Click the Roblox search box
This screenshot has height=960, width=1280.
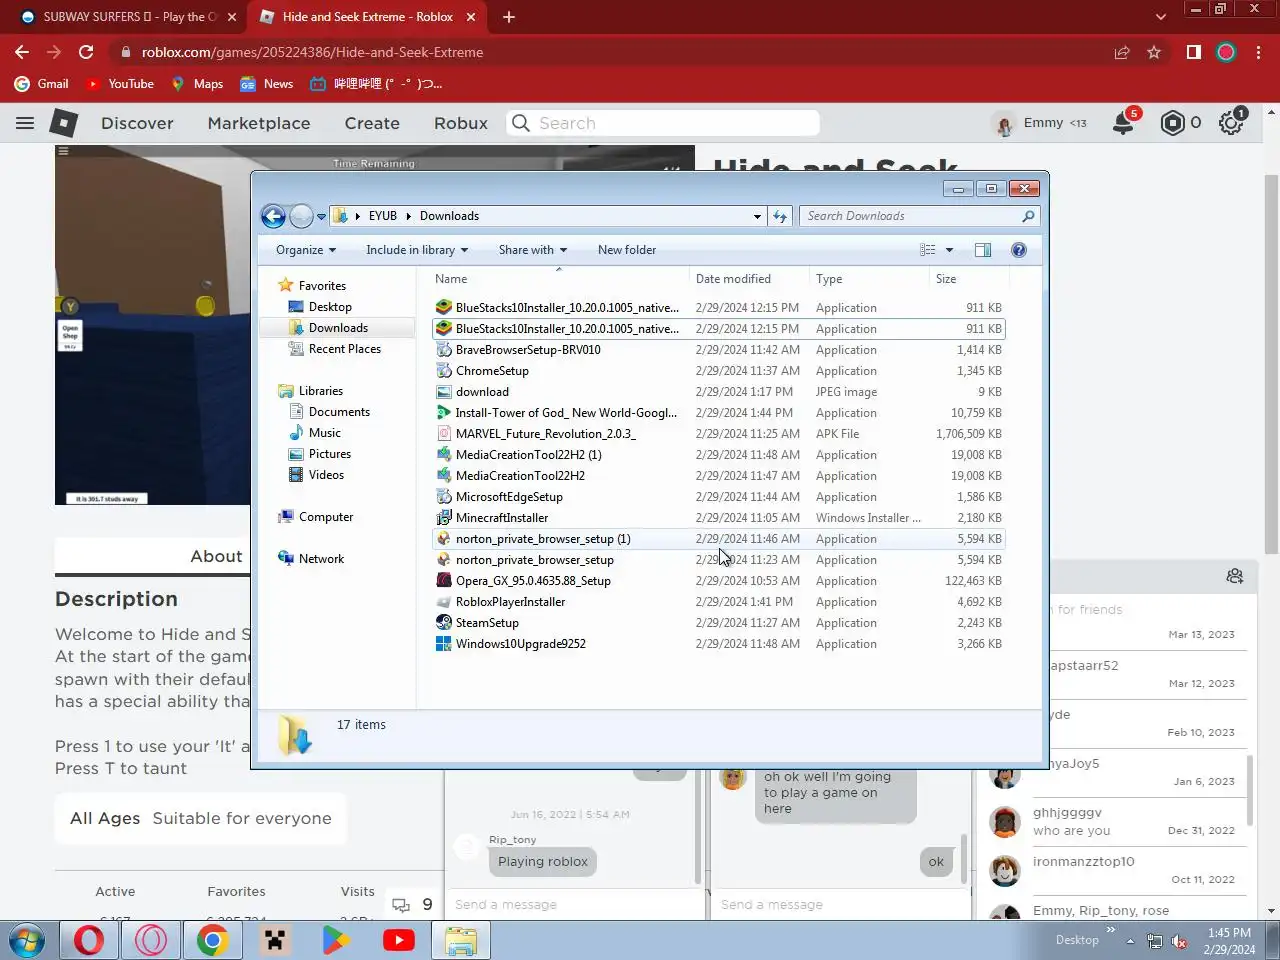point(663,123)
